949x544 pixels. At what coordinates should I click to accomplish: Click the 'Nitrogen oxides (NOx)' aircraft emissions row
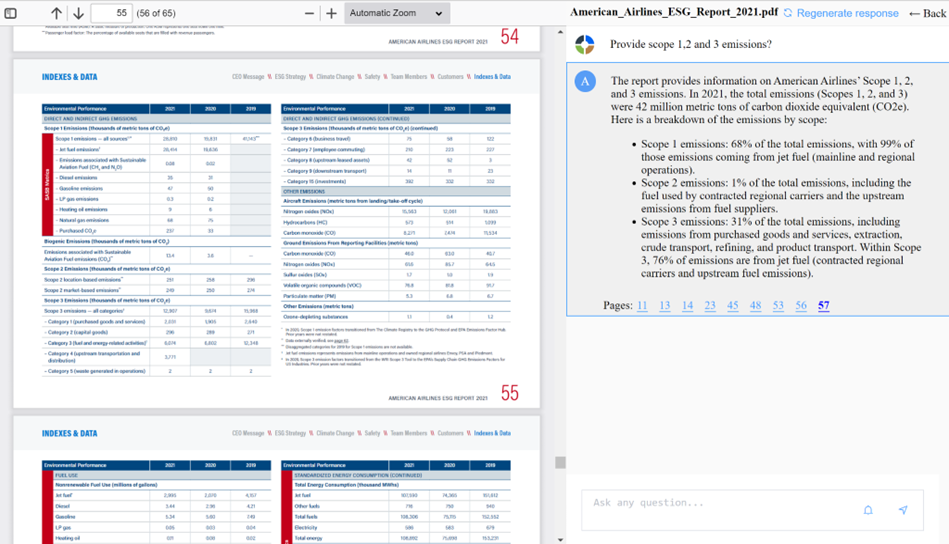point(396,212)
